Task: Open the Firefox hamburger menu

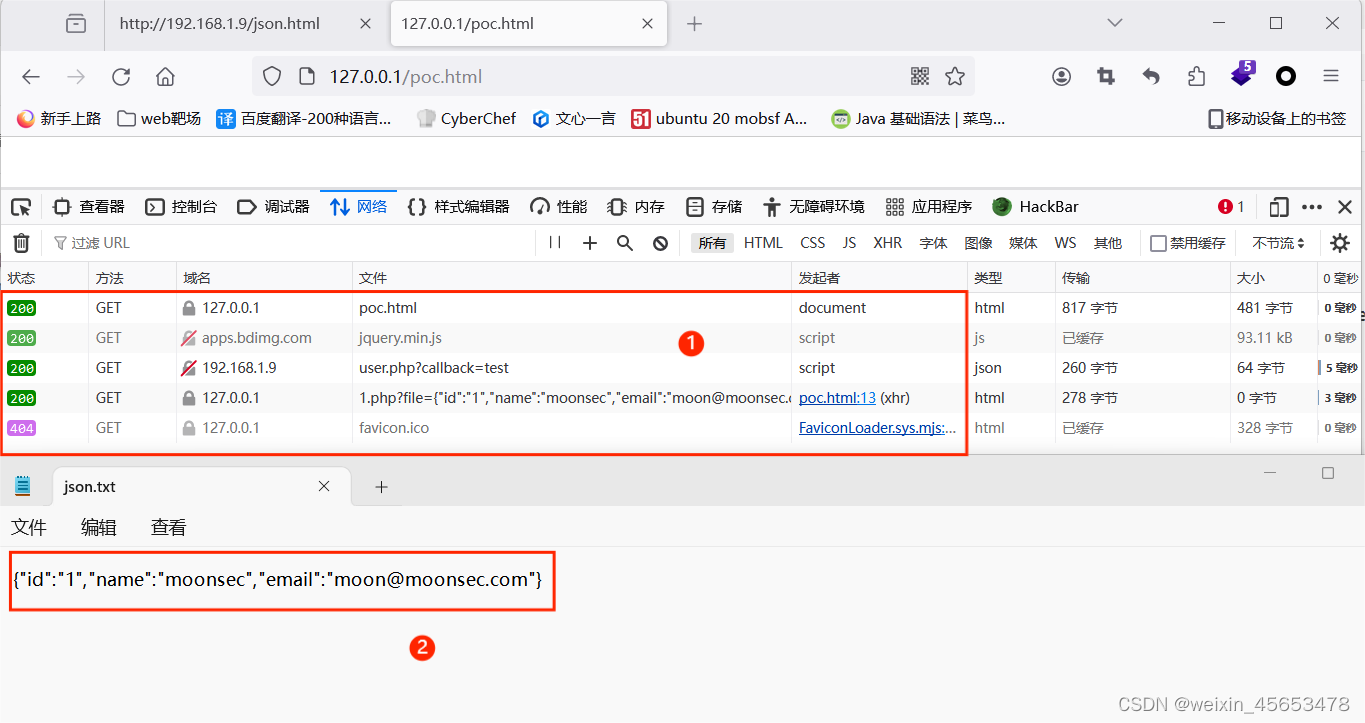Action: pyautogui.click(x=1332, y=76)
